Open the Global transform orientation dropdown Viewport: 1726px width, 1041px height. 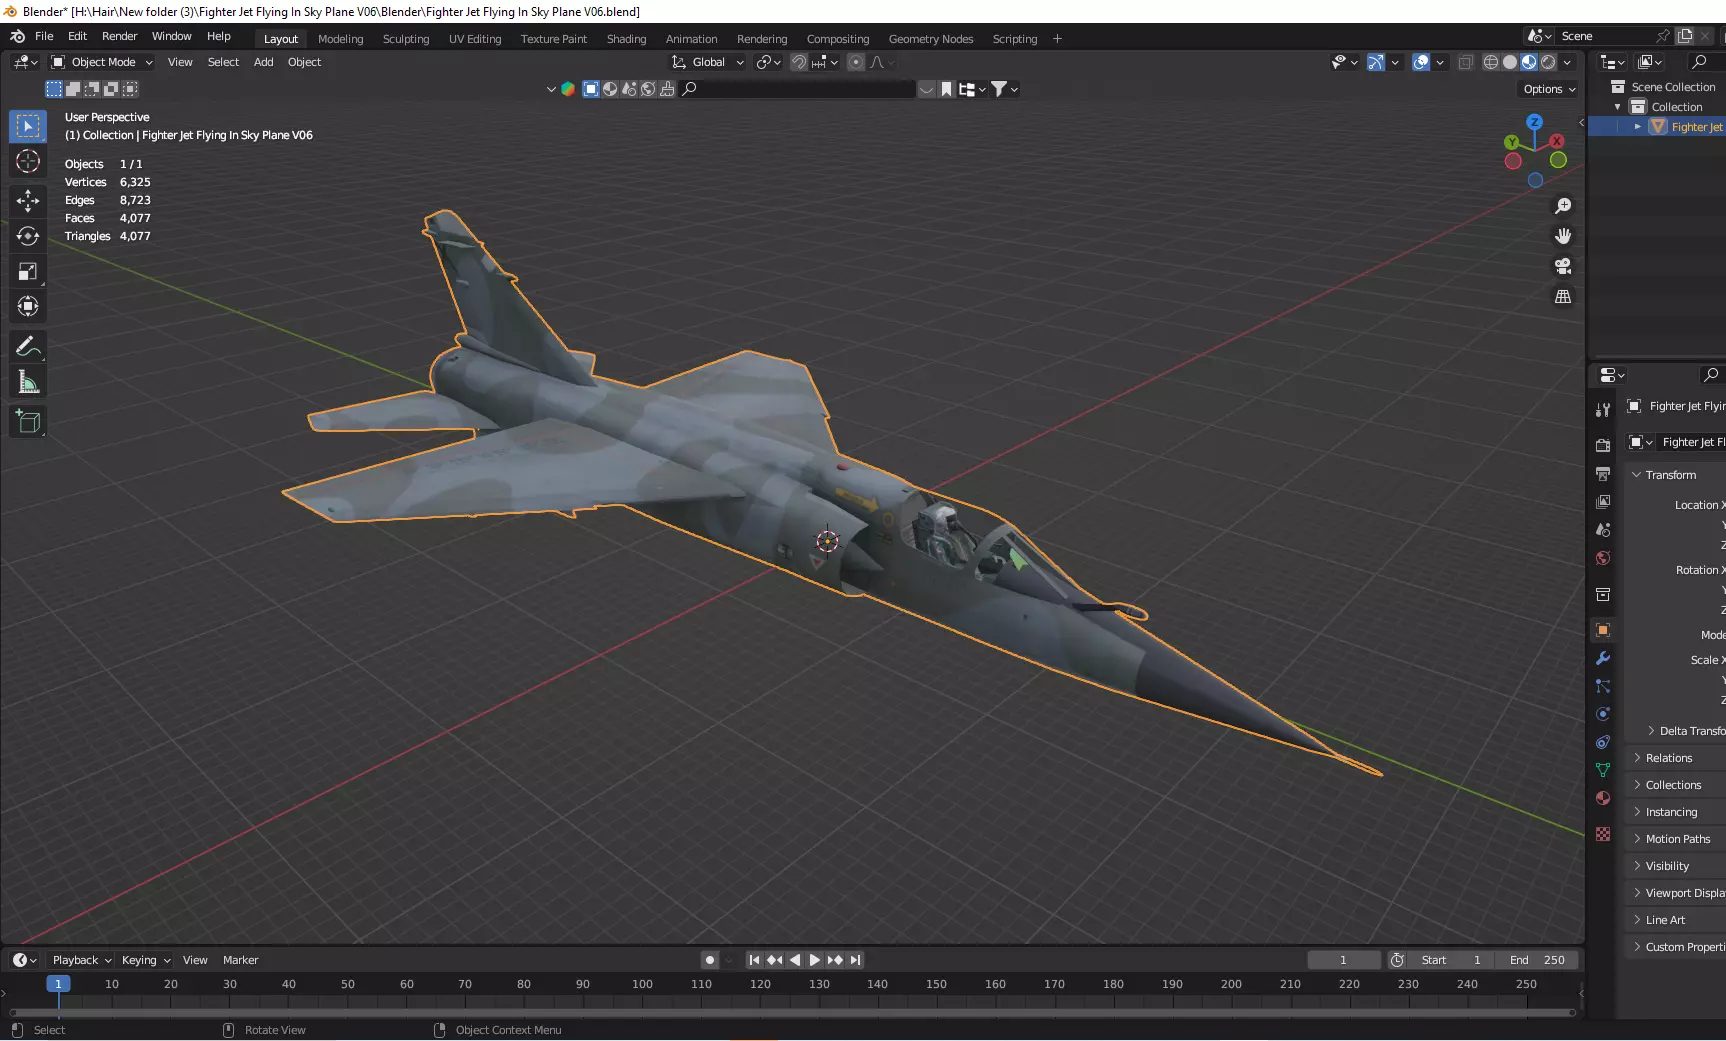[x=708, y=62]
